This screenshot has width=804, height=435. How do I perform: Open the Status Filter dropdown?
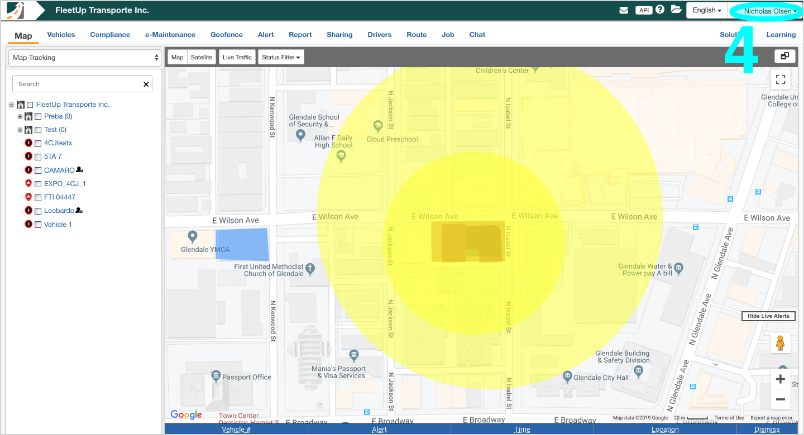[281, 57]
